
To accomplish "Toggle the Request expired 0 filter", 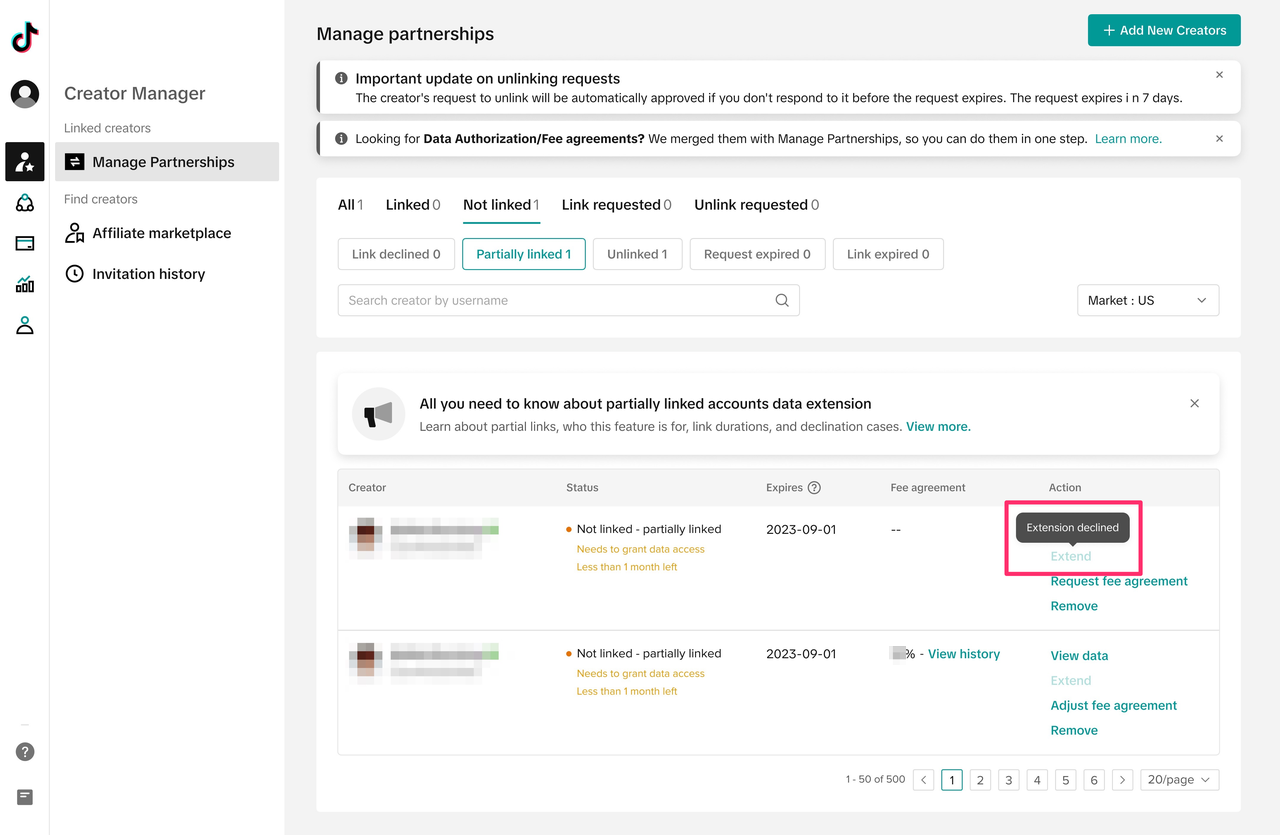I will click(757, 254).
